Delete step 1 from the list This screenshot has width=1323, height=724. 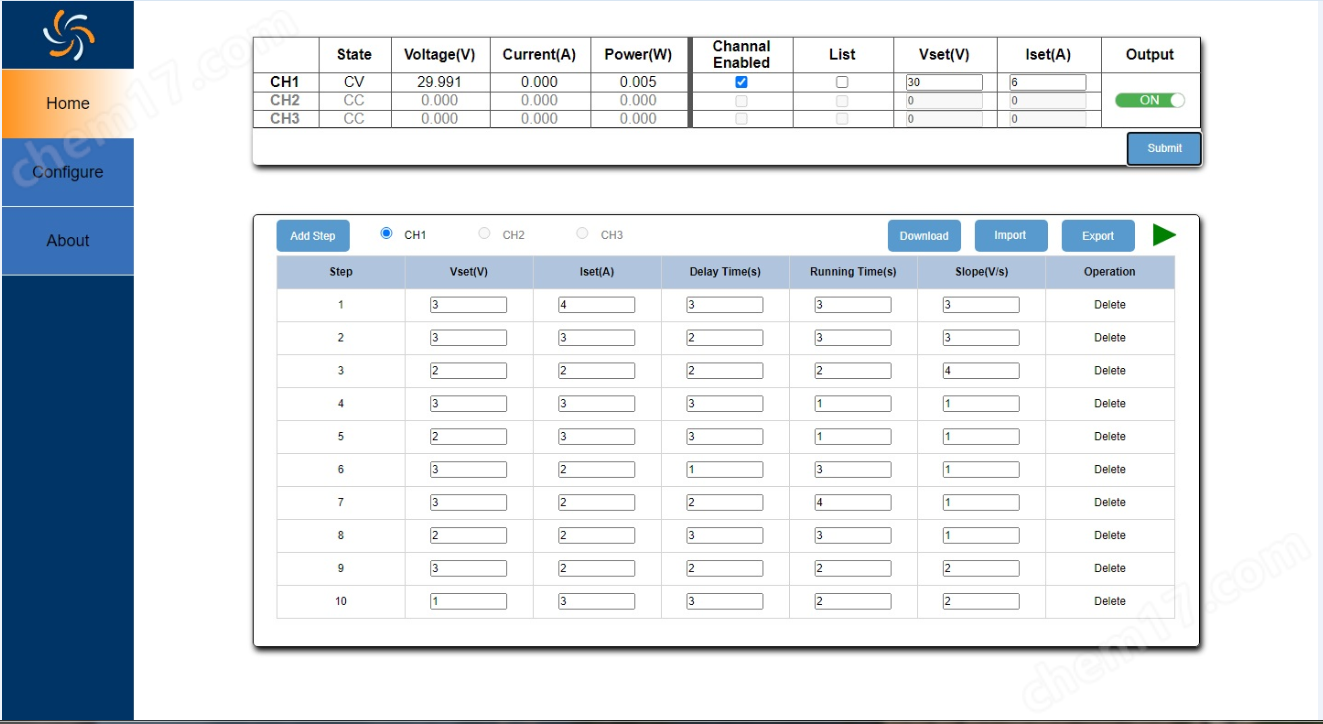[1110, 305]
